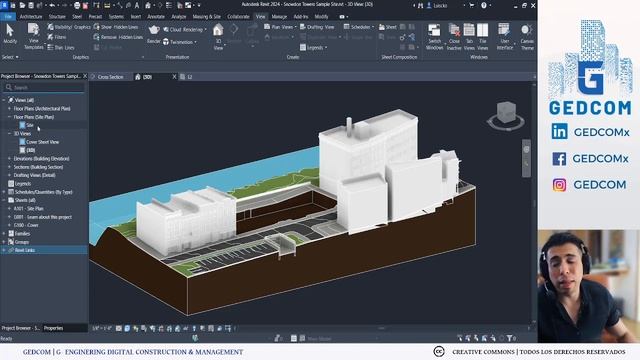Click Tile Views
The image size is (640, 360).
click(x=482, y=37)
